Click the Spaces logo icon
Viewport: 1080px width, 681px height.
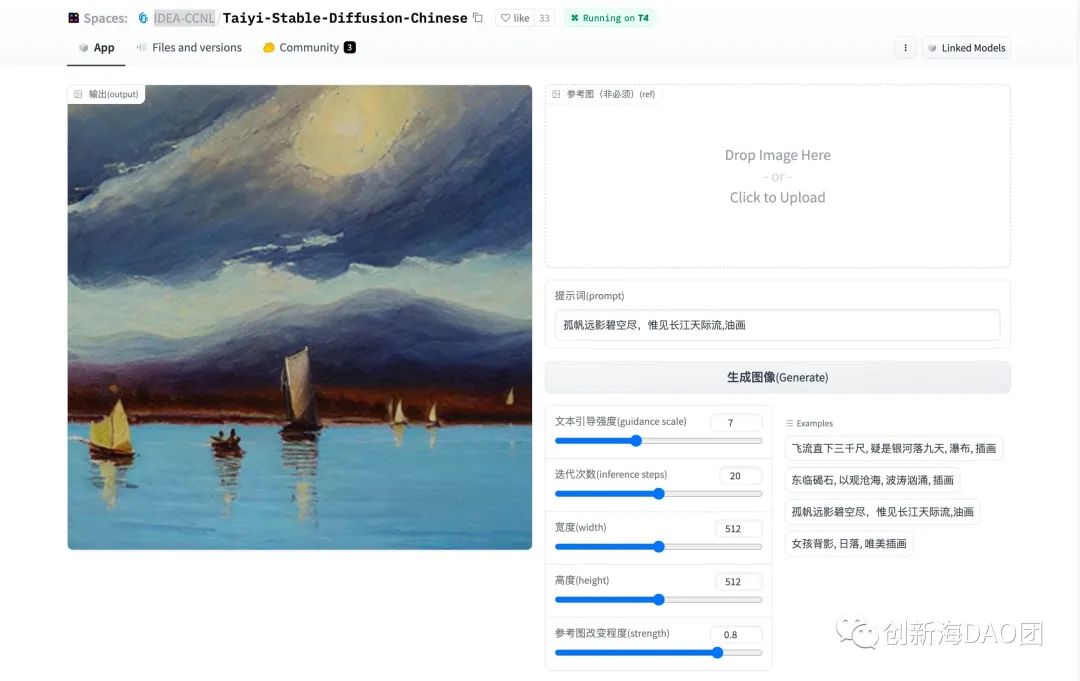coord(73,18)
